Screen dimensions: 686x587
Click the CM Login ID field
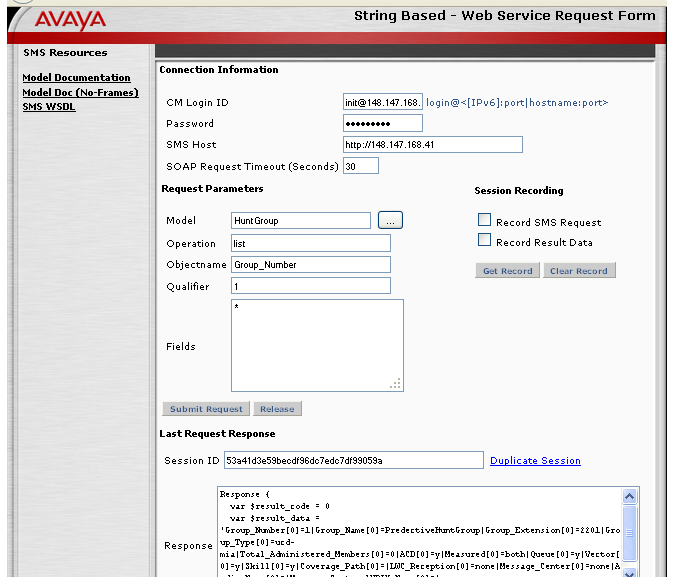382,102
